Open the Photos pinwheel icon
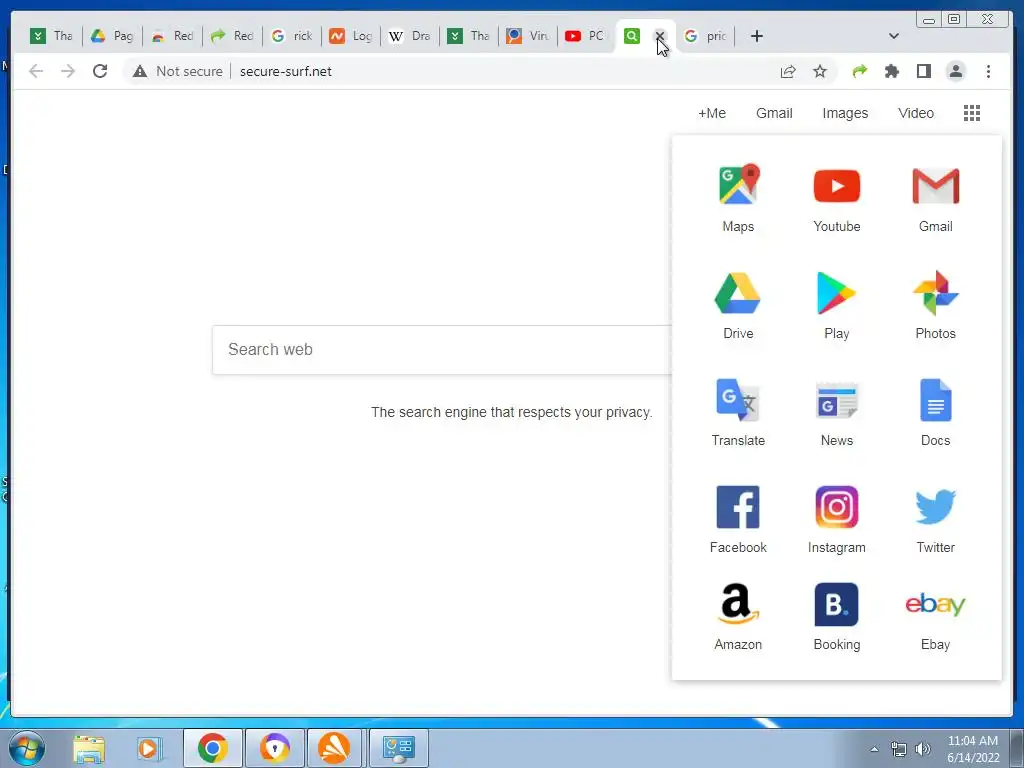Screen dimensions: 1024x768 935,293
